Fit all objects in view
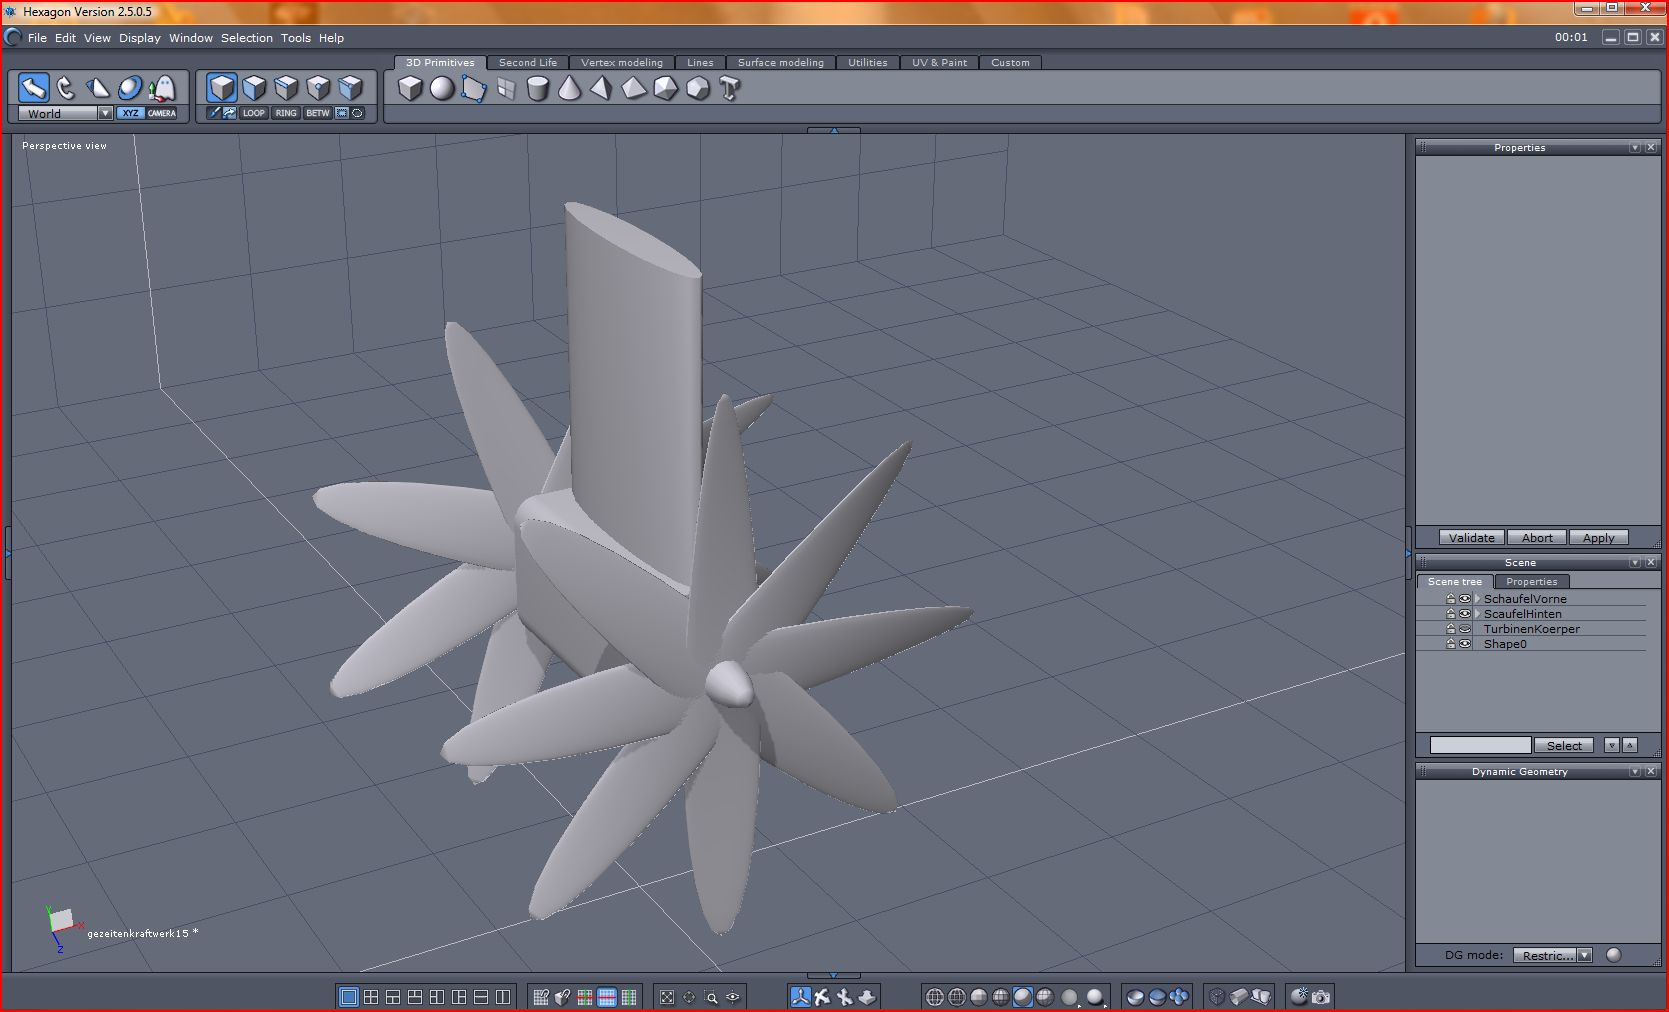 [667, 997]
